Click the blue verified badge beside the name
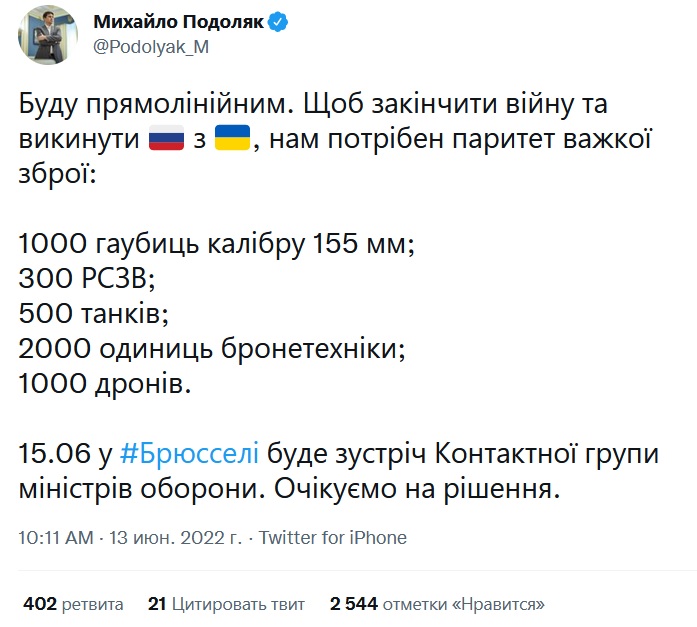 click(280, 21)
